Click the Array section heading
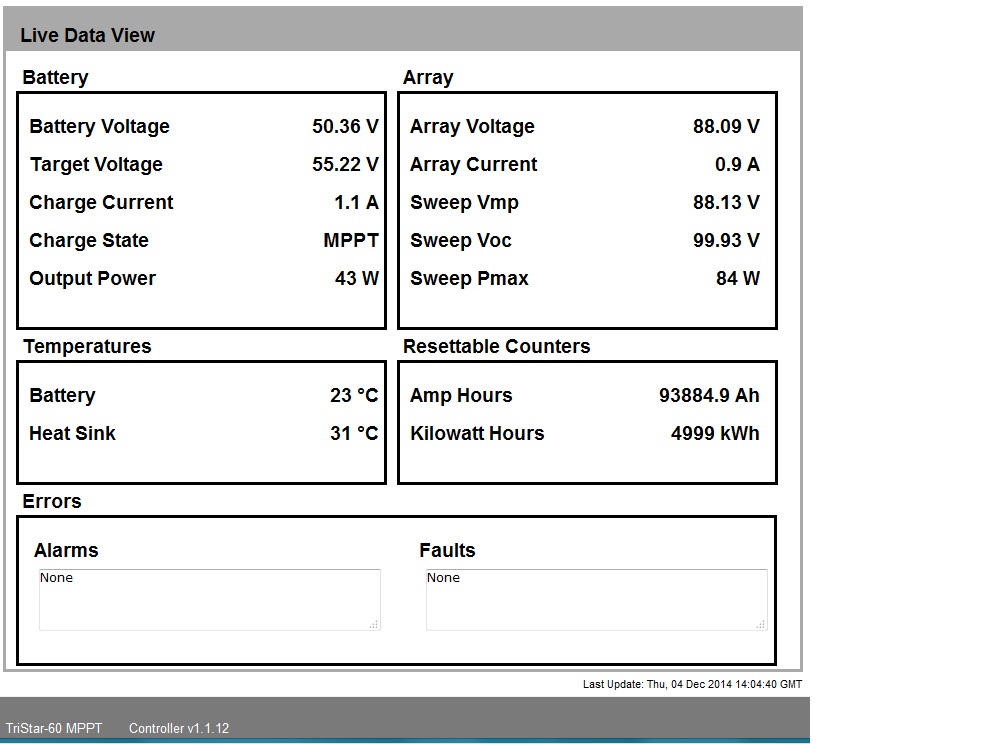 coord(428,78)
